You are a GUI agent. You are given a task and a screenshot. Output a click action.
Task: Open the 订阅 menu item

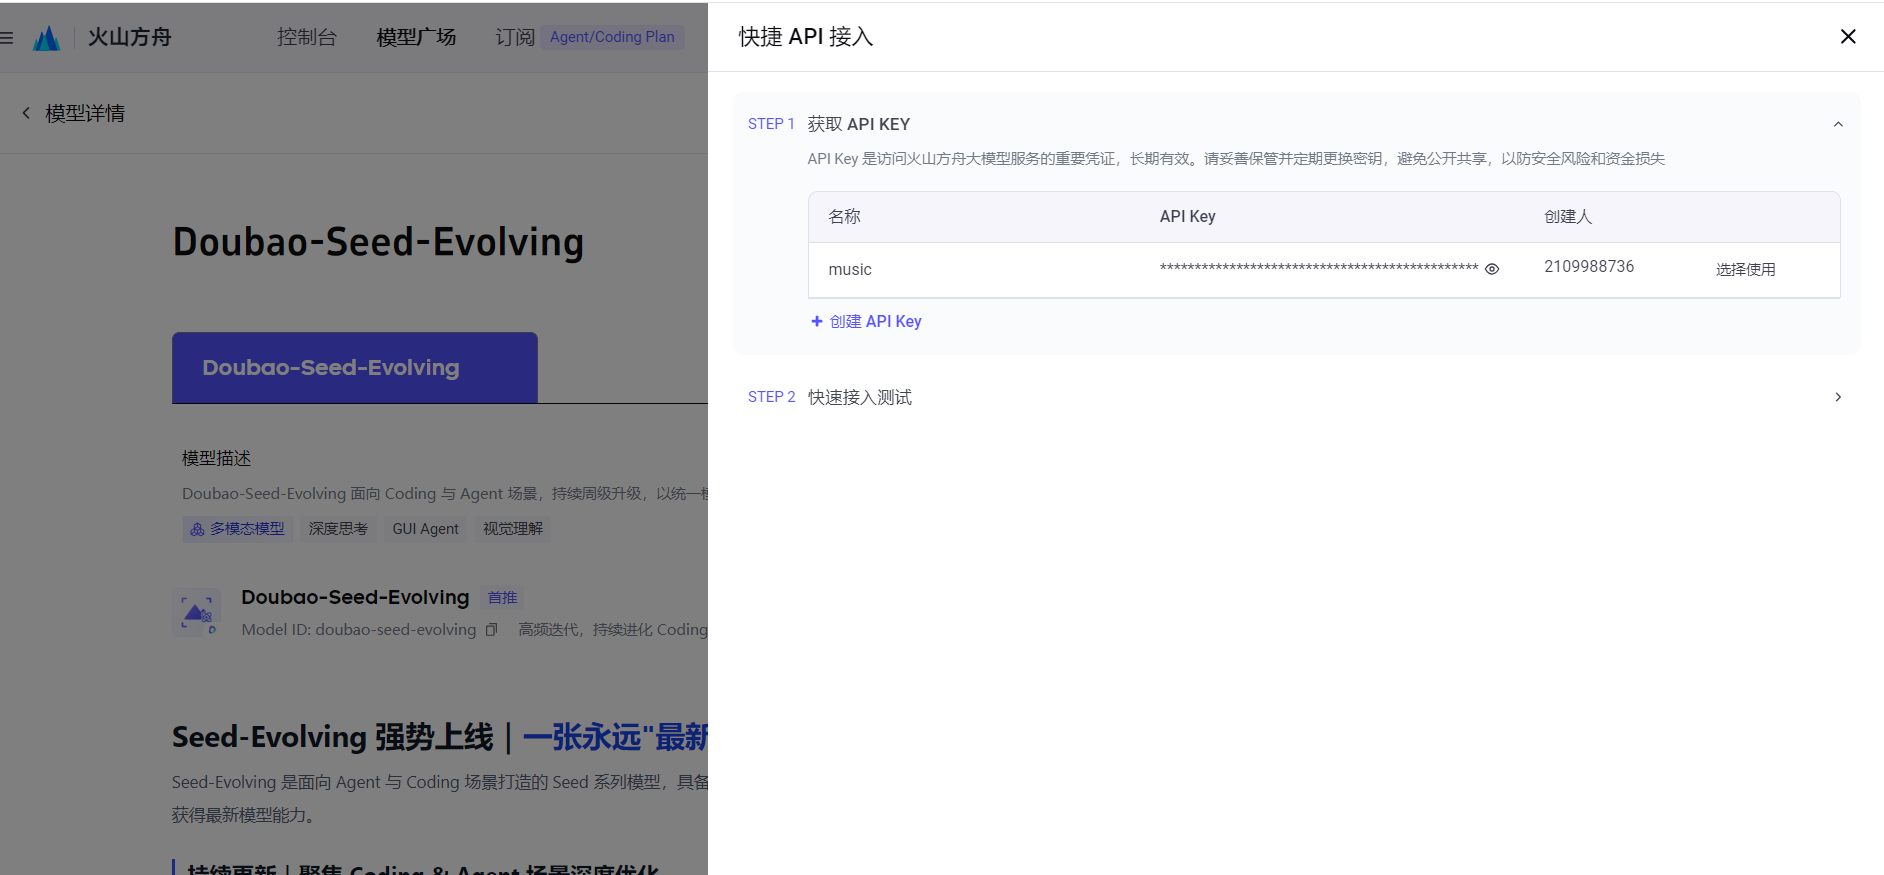coord(515,37)
